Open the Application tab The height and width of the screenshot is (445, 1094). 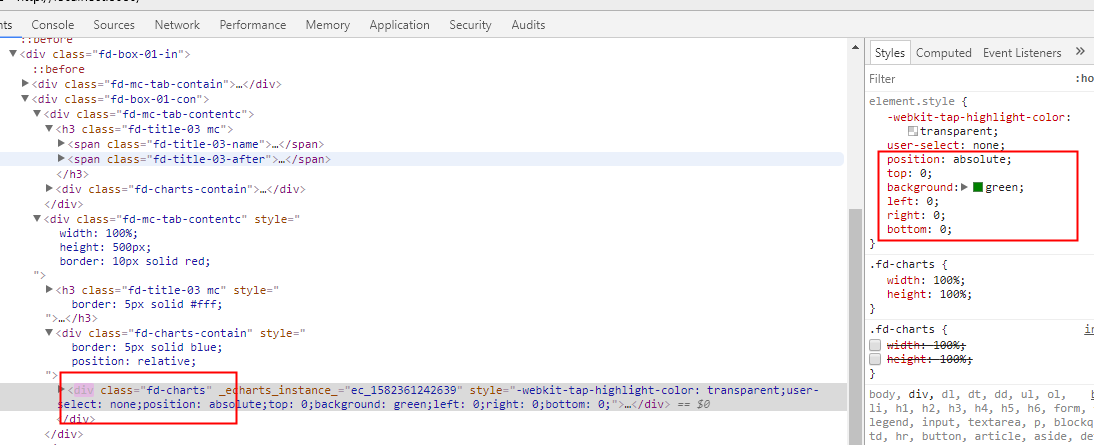399,25
